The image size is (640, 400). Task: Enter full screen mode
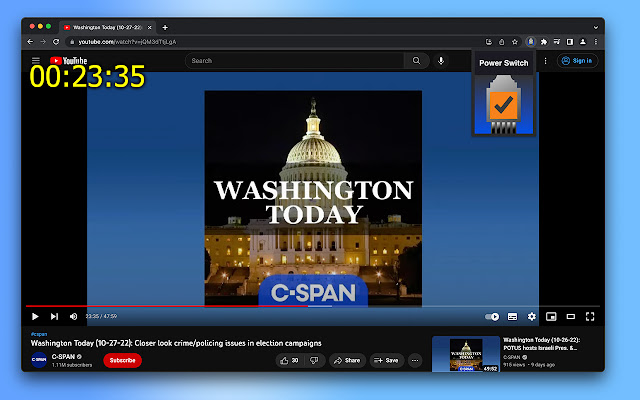[590, 317]
